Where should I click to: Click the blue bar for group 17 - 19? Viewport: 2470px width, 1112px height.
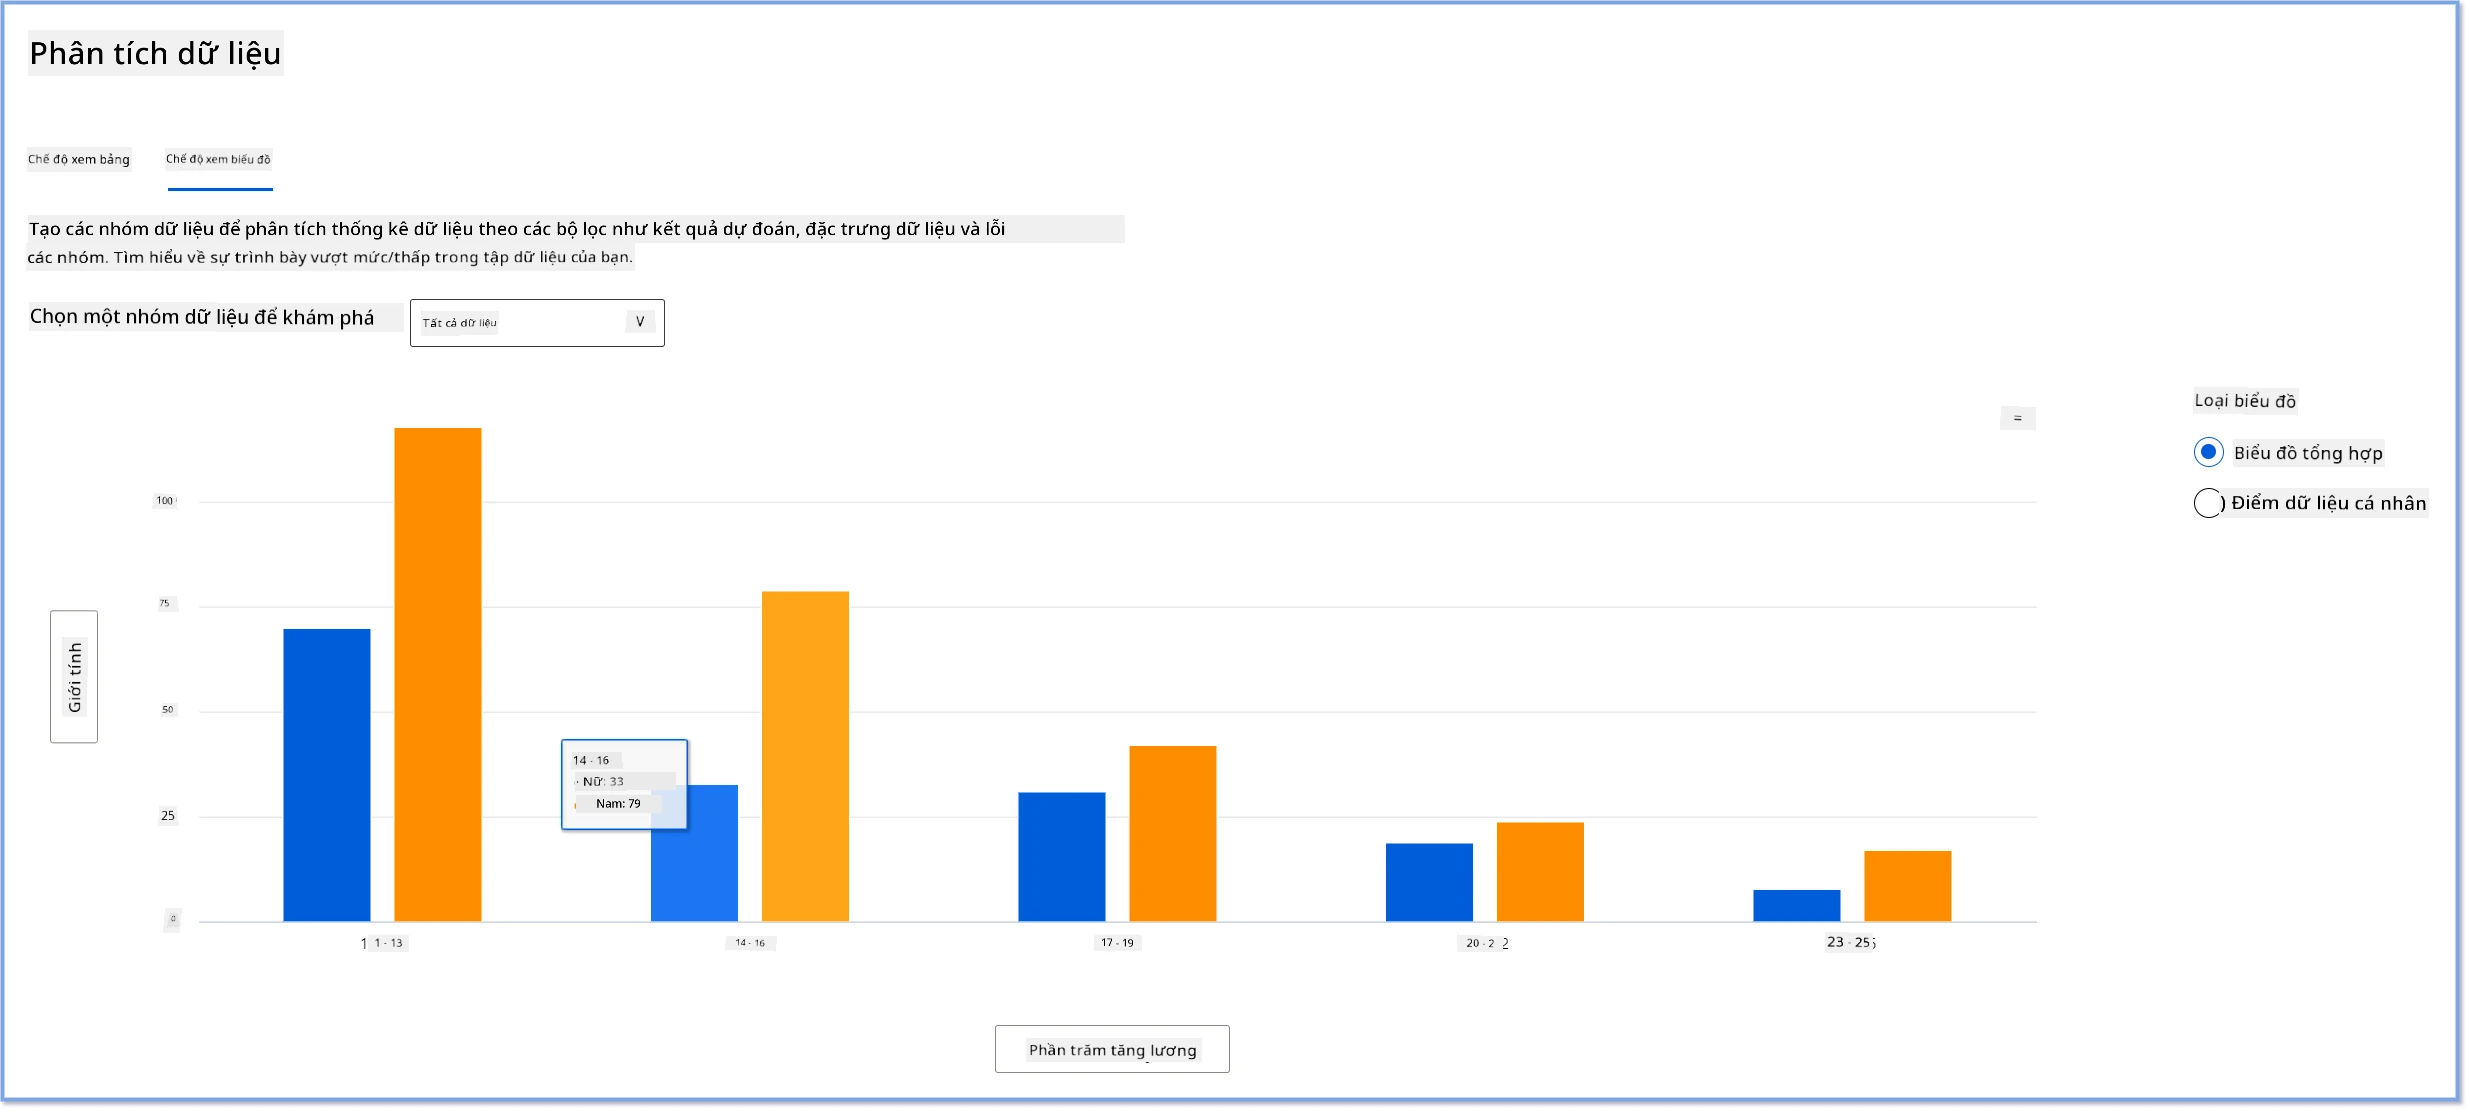point(1061,857)
